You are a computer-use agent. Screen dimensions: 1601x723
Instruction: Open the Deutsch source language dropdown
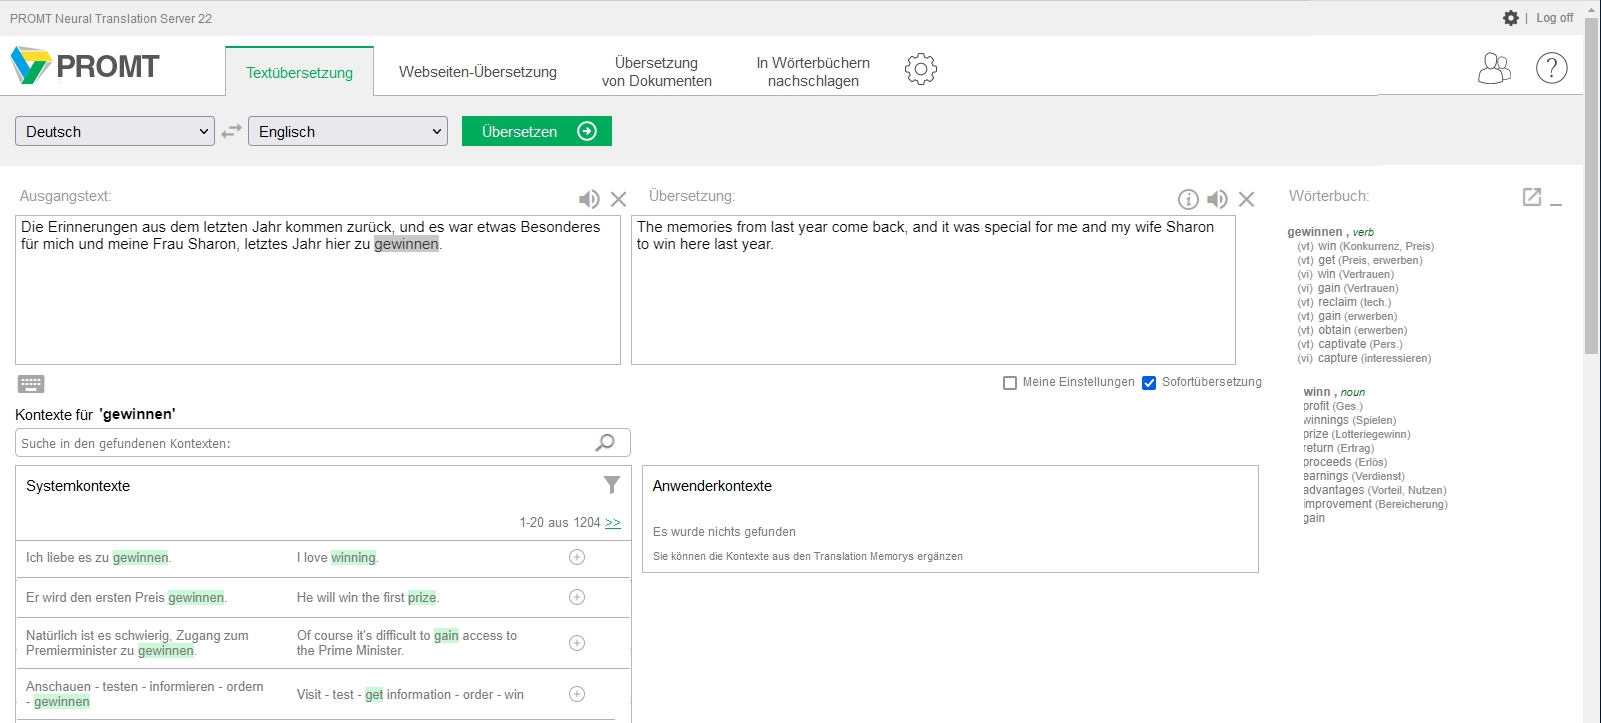115,131
